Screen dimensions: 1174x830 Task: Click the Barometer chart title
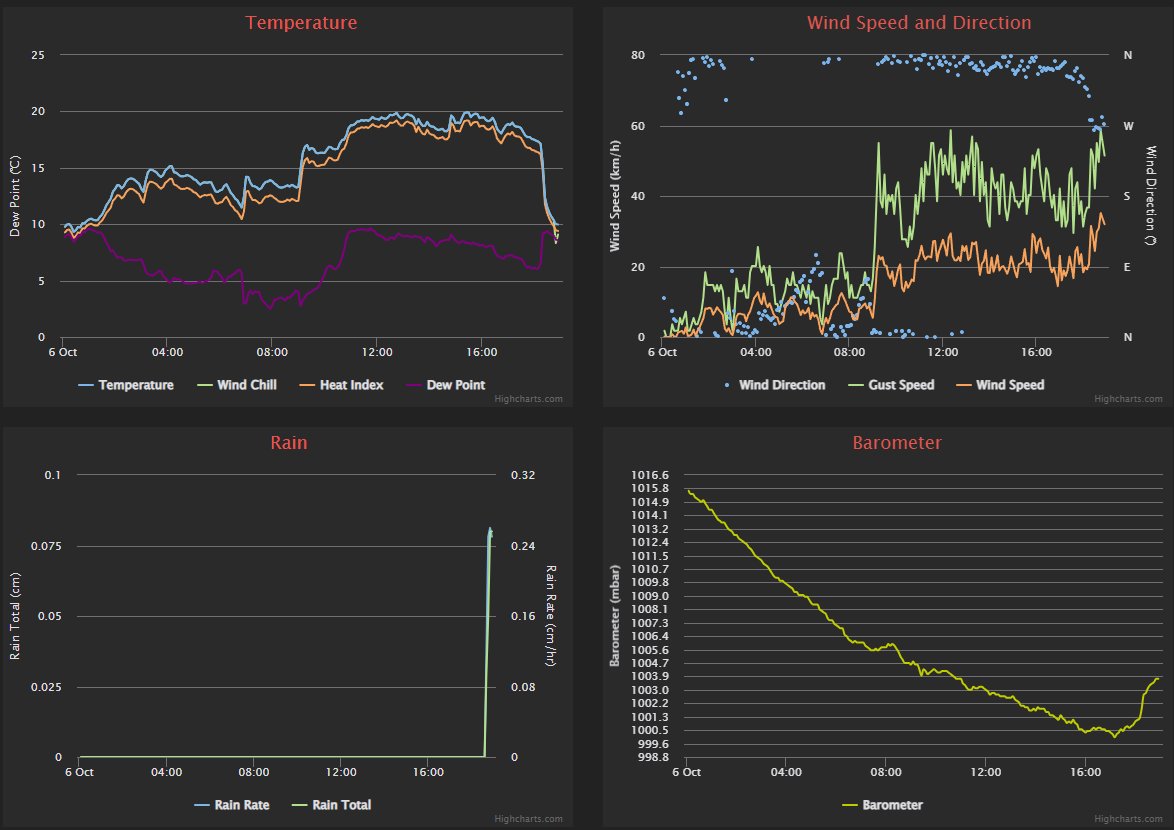tap(897, 442)
